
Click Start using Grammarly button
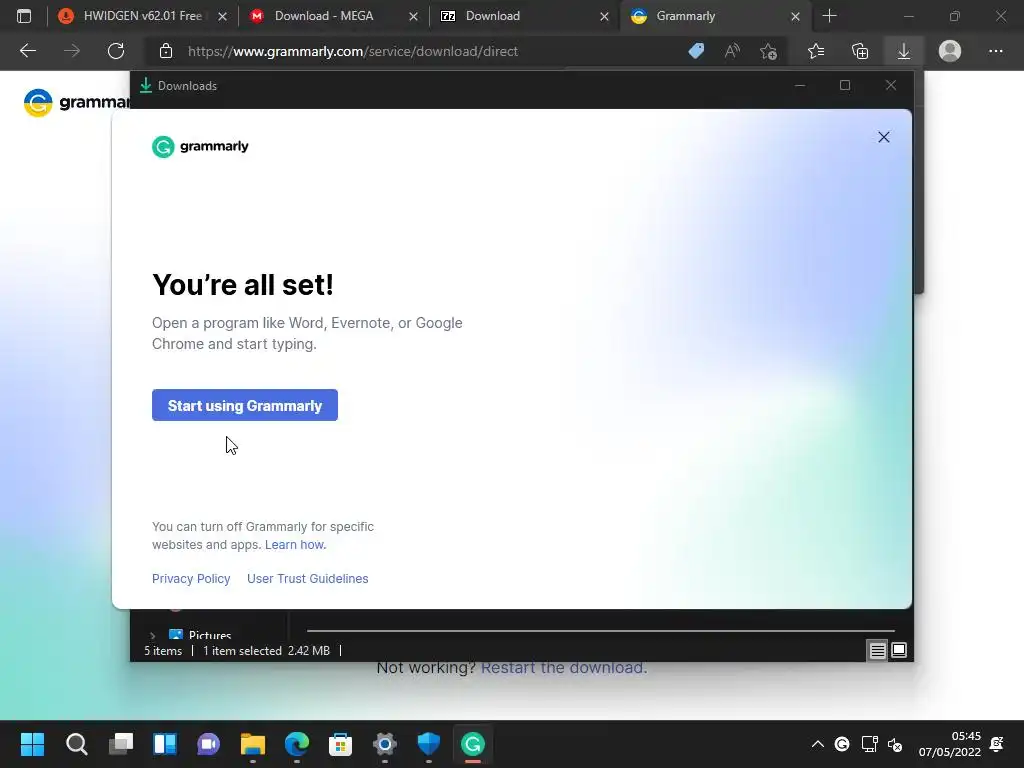tap(244, 405)
